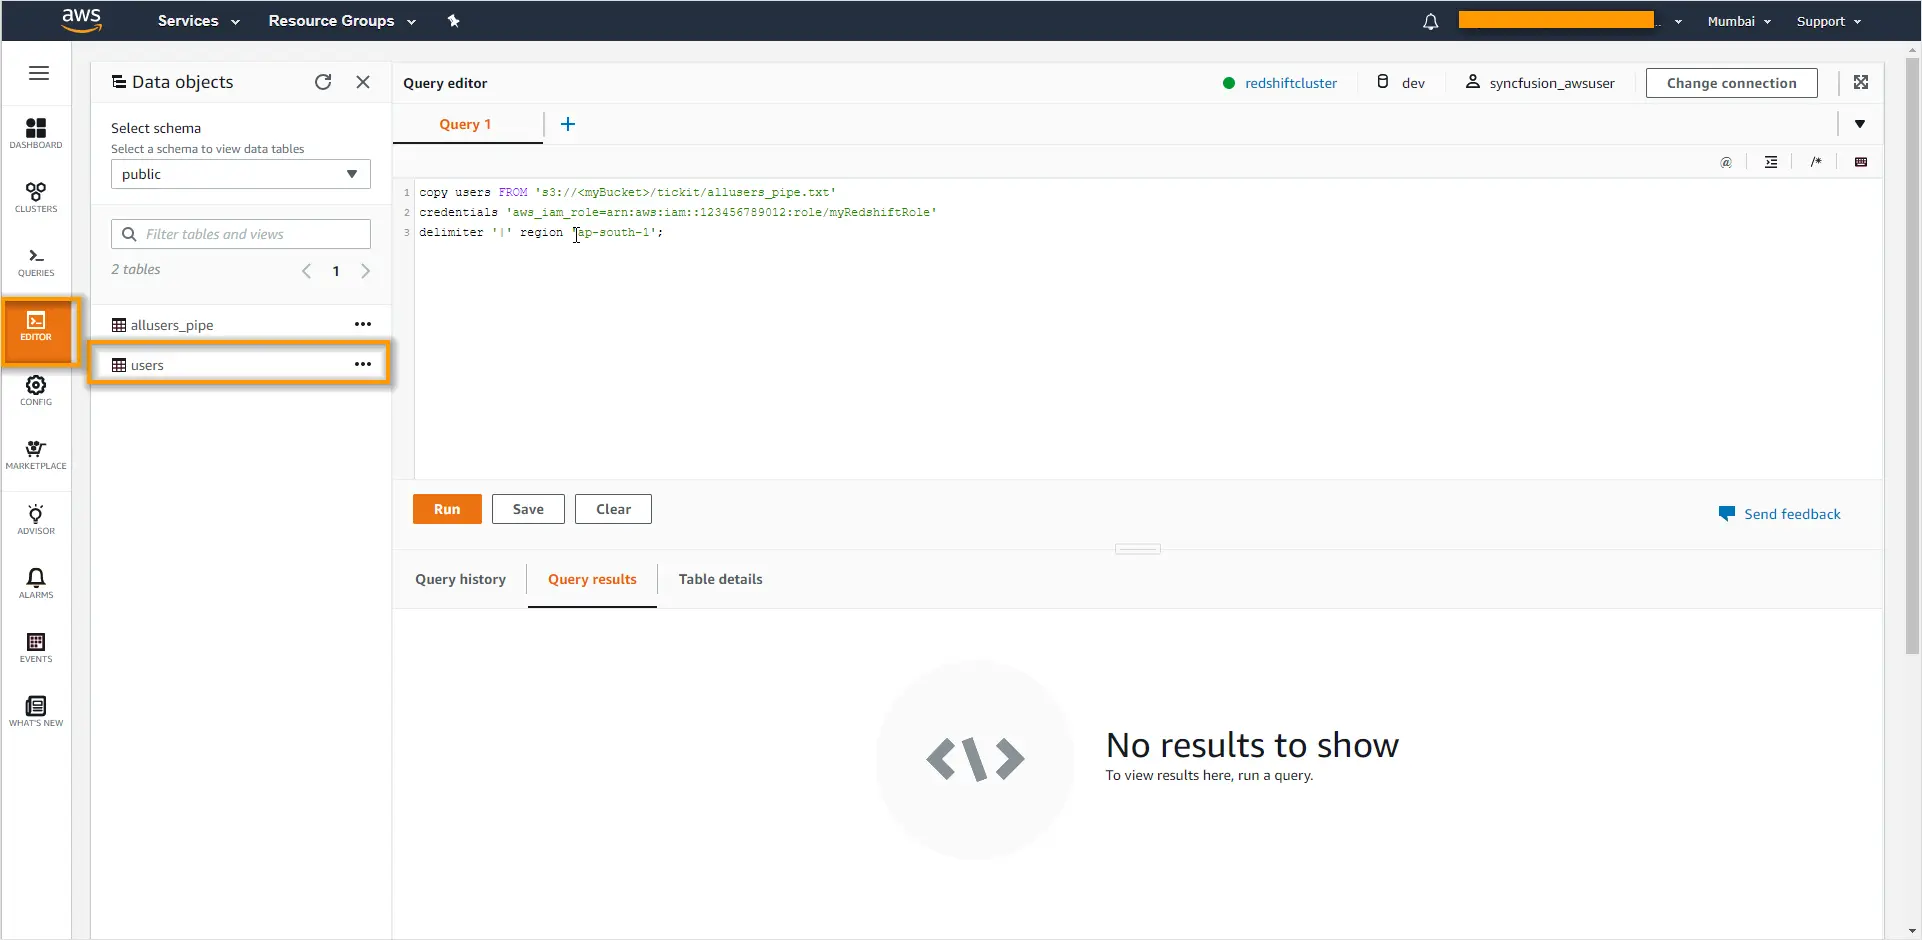Open the Dashboard sidebar icon
Screen dimensions: 1922x940
pos(36,132)
